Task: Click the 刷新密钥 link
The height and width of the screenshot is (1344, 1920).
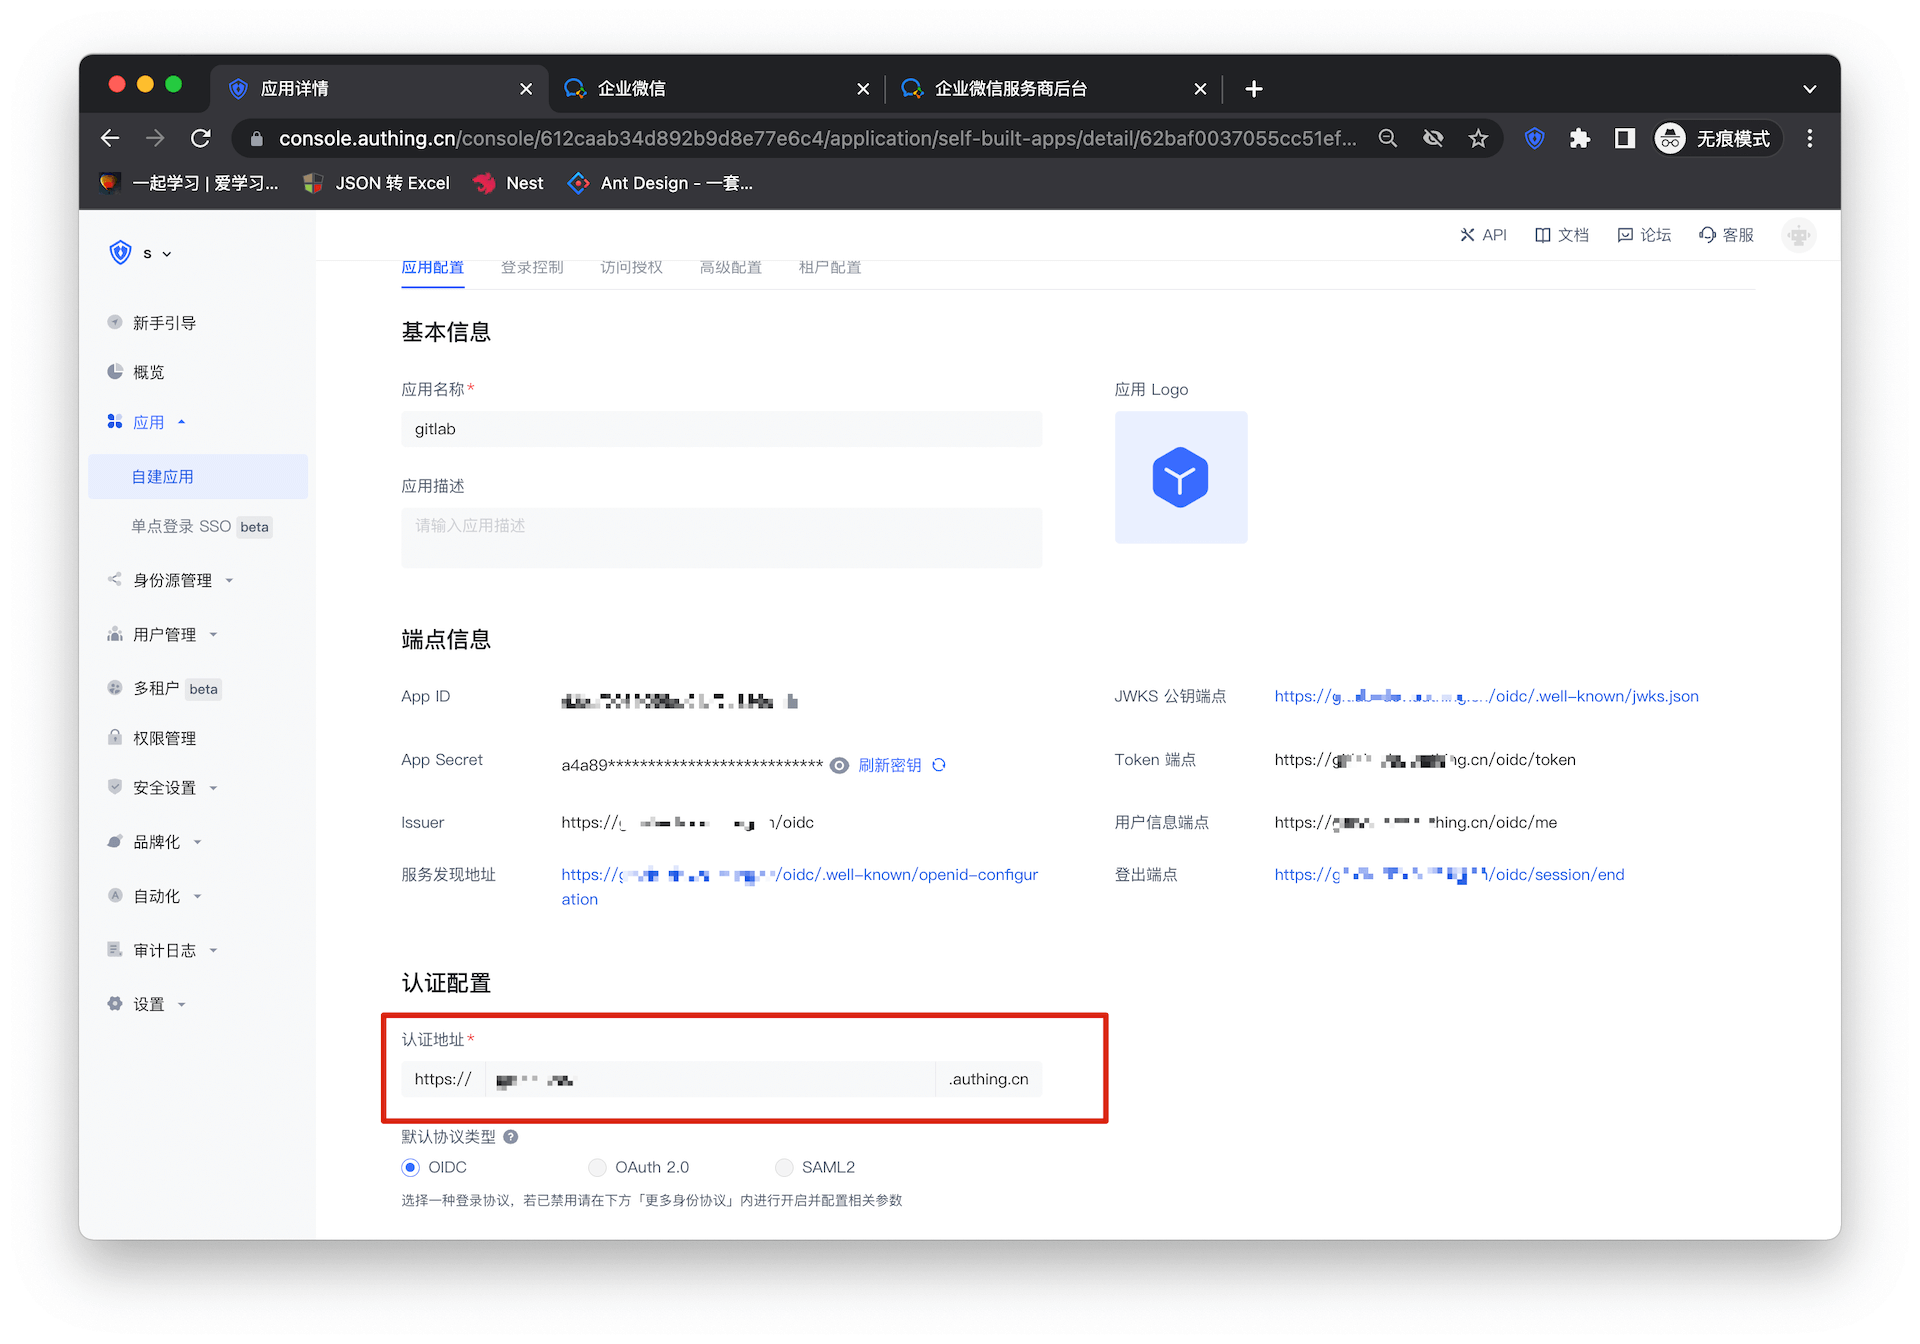Action: click(x=889, y=765)
